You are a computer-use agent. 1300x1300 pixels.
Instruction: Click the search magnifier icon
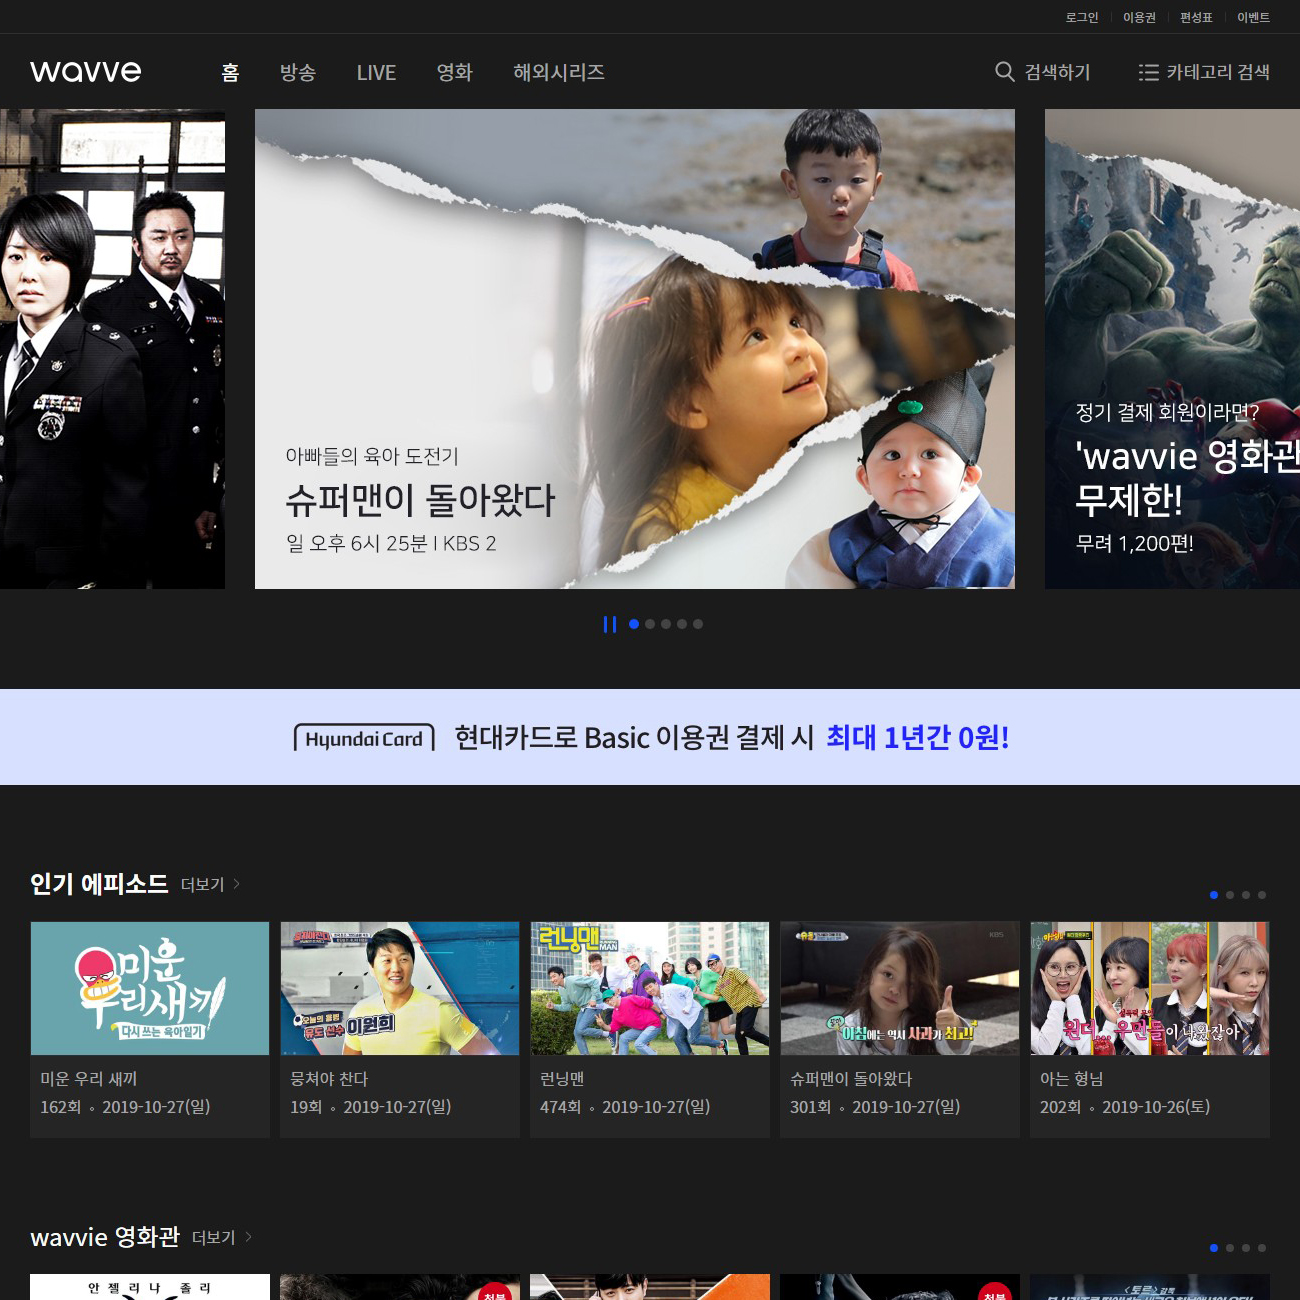(x=1004, y=72)
